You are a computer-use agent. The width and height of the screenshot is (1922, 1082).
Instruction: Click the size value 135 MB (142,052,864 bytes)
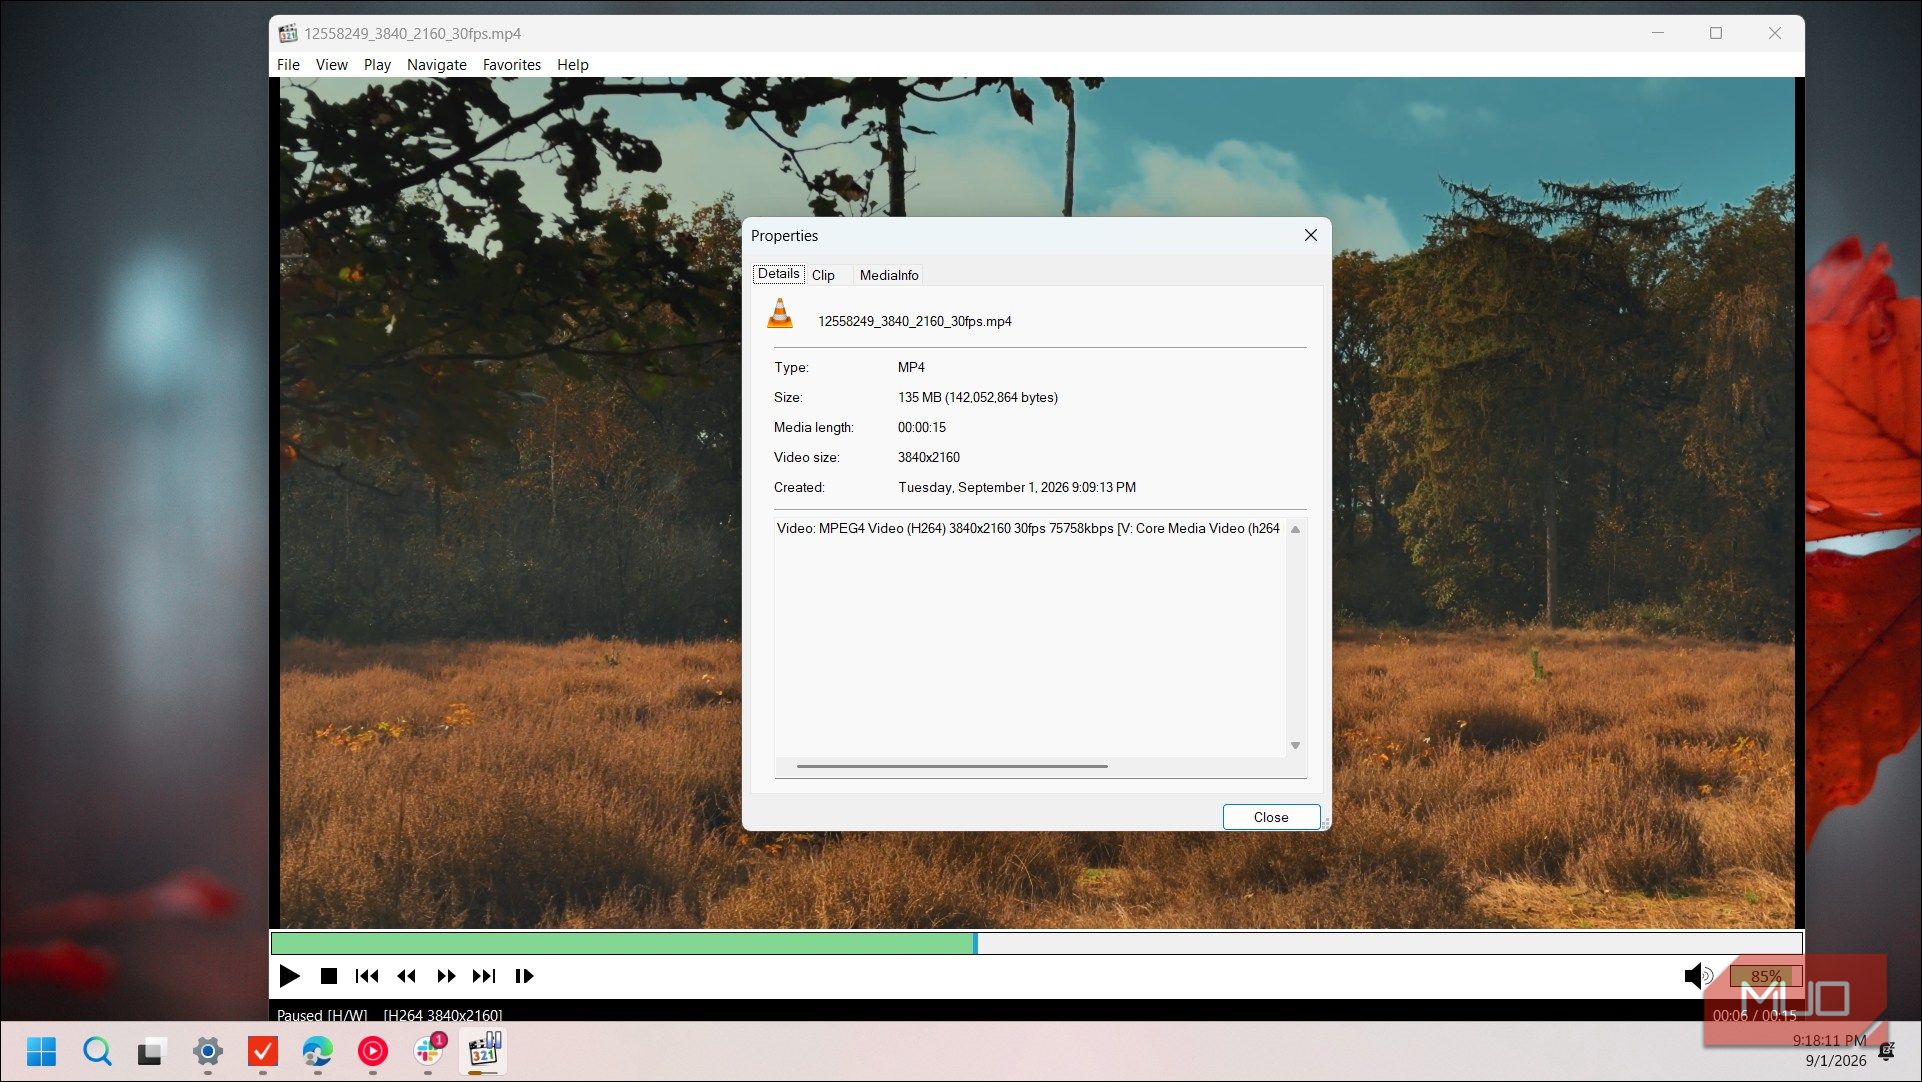[x=977, y=397]
